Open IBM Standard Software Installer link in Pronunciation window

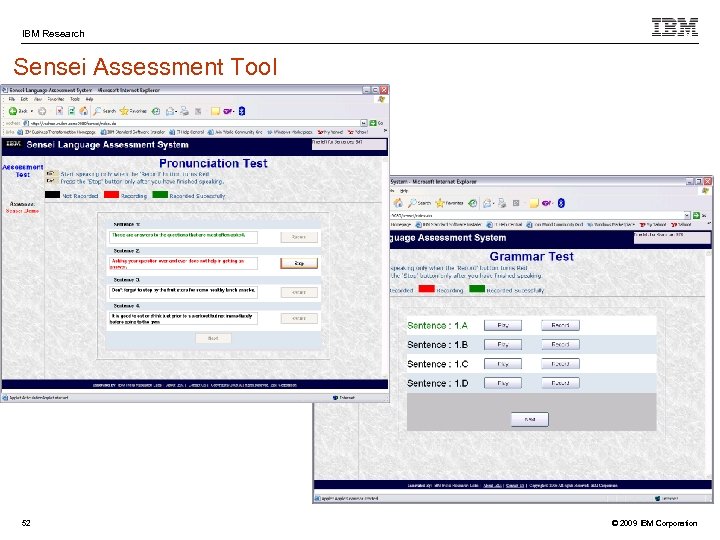click(133, 132)
